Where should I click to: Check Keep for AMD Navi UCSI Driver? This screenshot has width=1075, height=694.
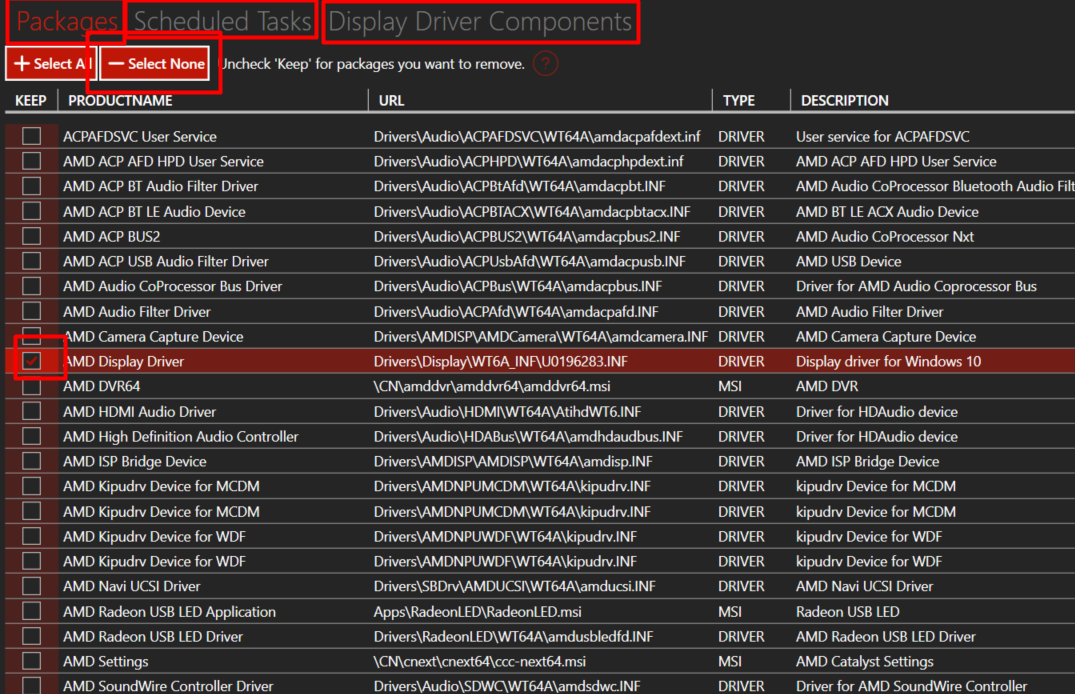(x=32, y=586)
